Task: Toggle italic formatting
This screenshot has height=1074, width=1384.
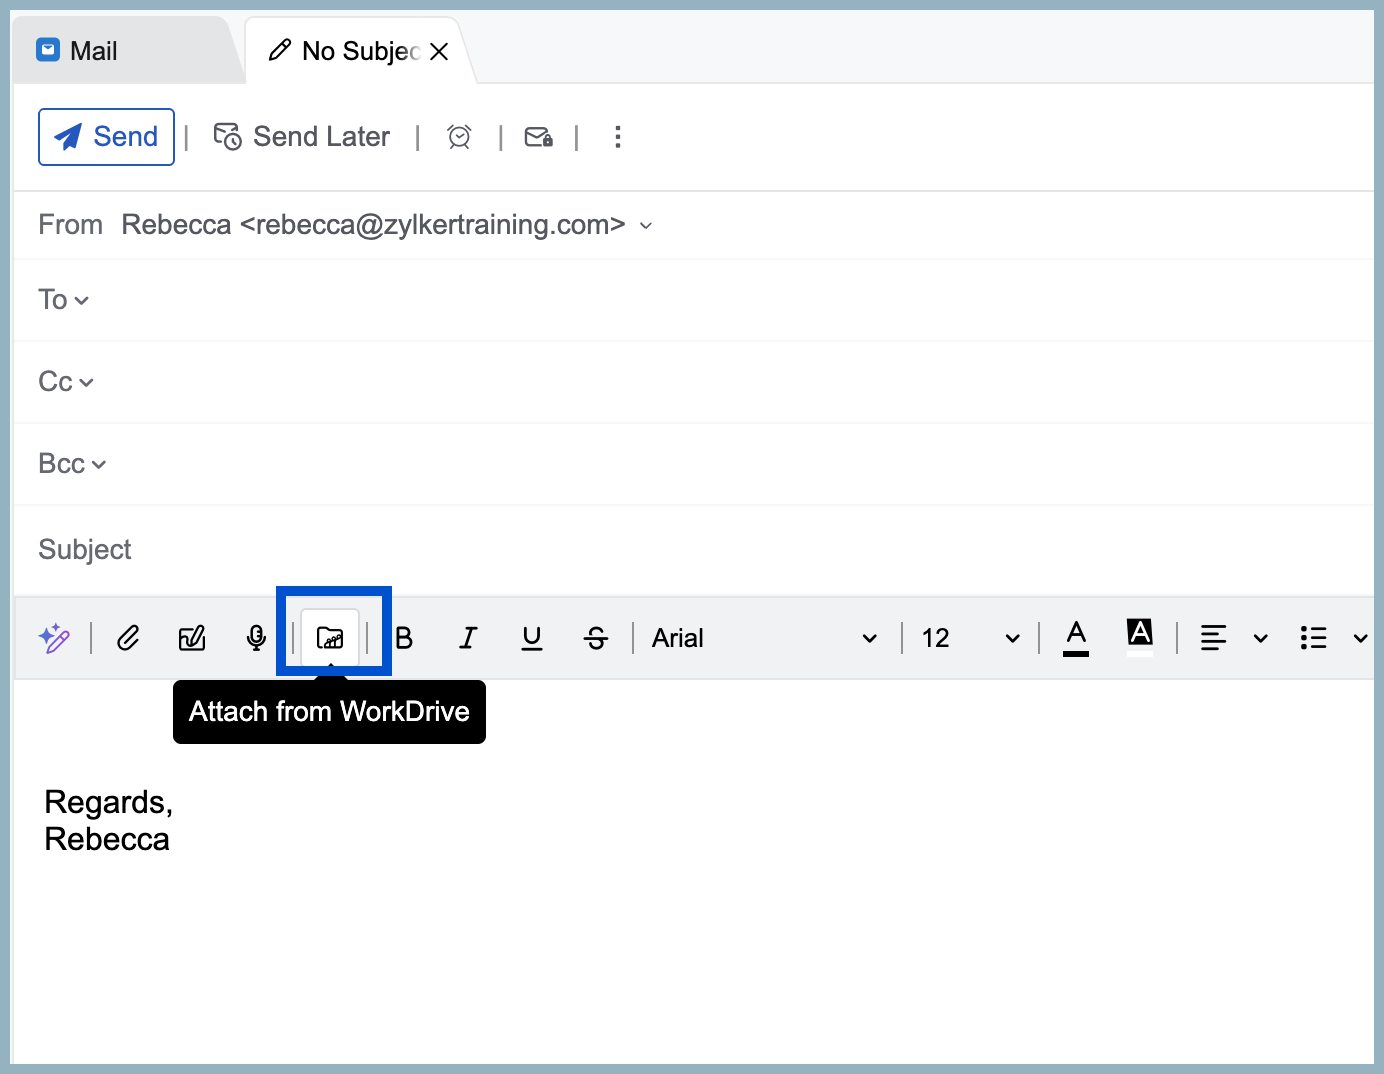Action: point(468,638)
